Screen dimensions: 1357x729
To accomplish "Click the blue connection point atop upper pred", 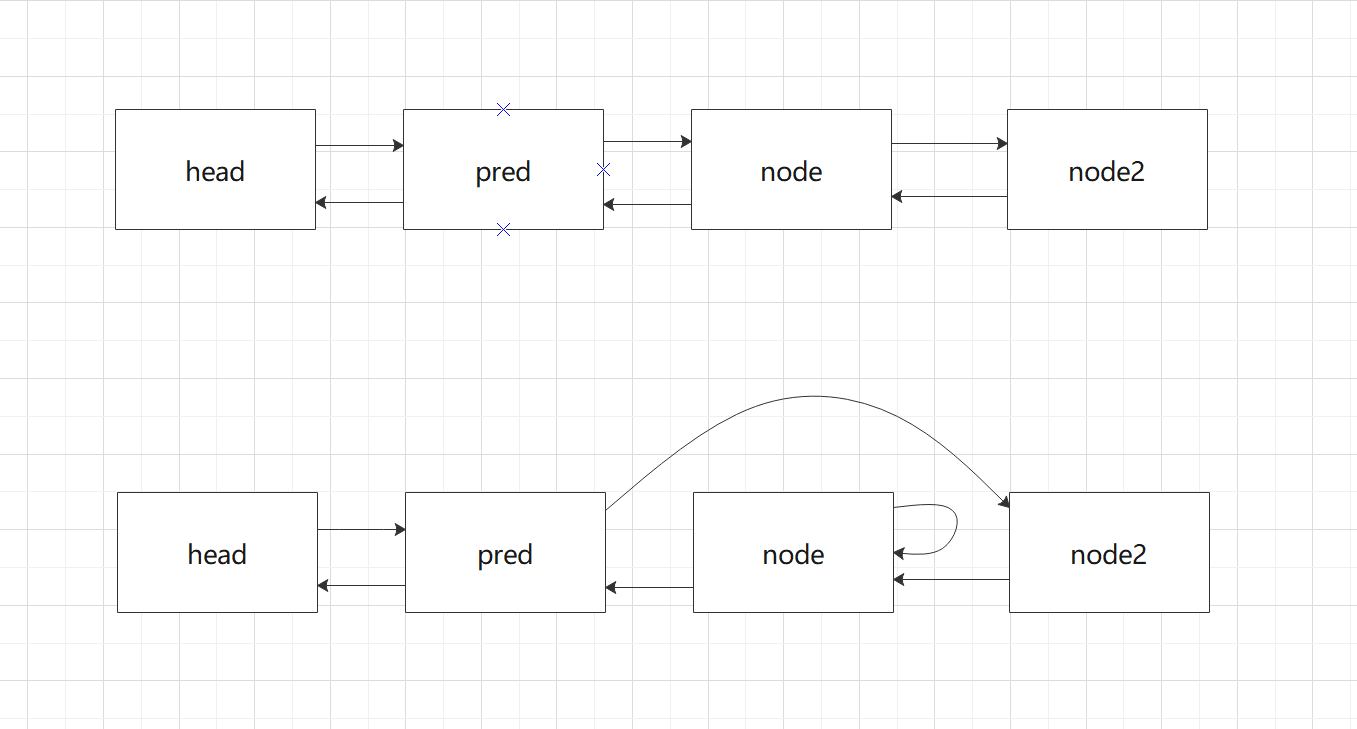I will [504, 109].
